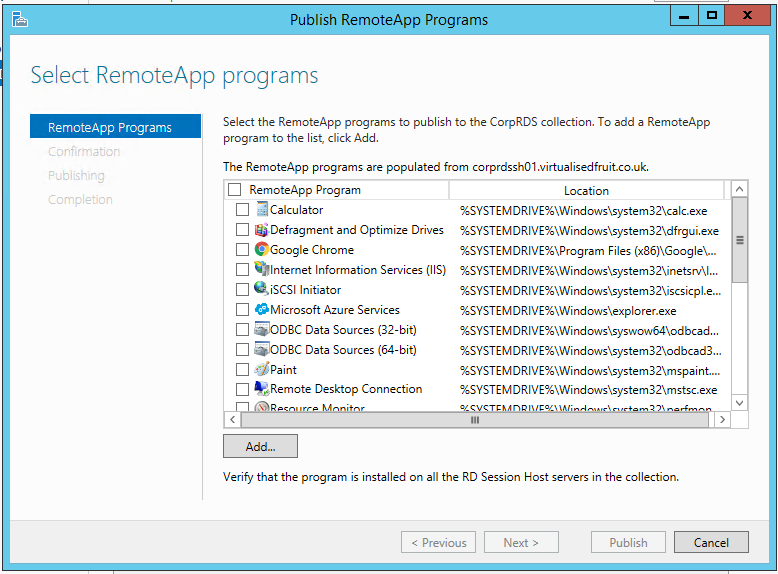This screenshot has height=574, width=778.
Task: Click the Paint program icon
Action: [x=262, y=370]
